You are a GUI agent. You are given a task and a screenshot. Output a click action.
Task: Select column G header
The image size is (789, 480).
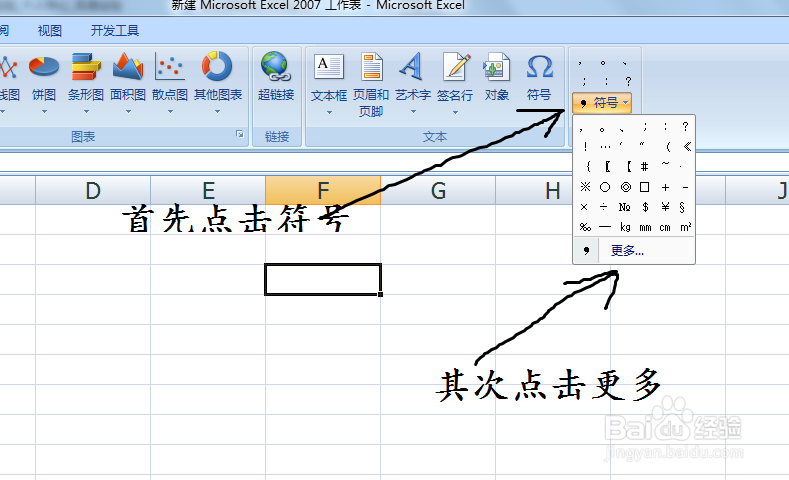click(438, 190)
